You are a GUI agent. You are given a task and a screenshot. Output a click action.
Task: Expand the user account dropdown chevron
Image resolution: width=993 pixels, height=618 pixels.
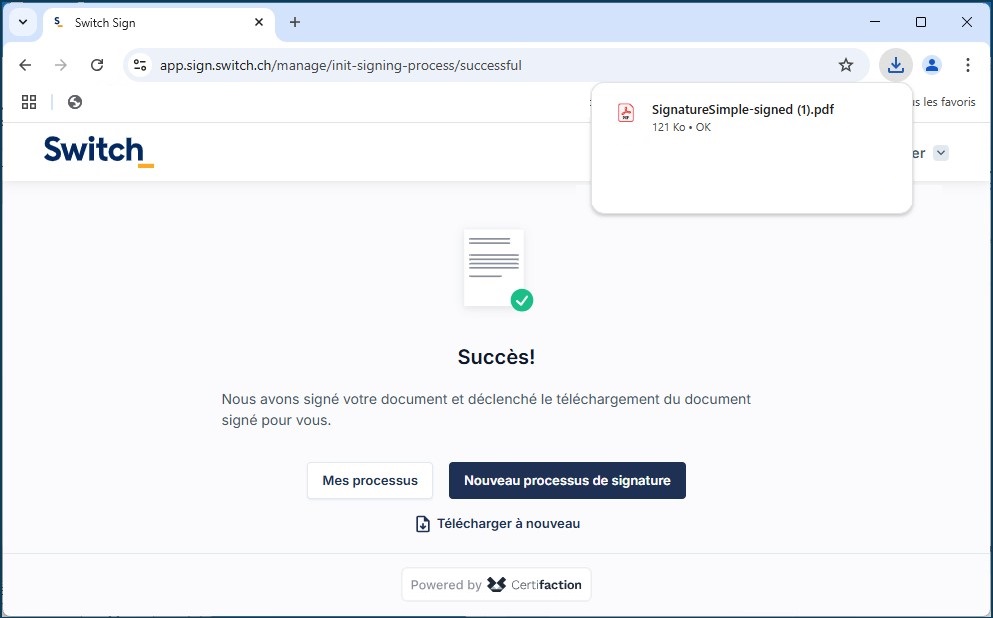940,153
